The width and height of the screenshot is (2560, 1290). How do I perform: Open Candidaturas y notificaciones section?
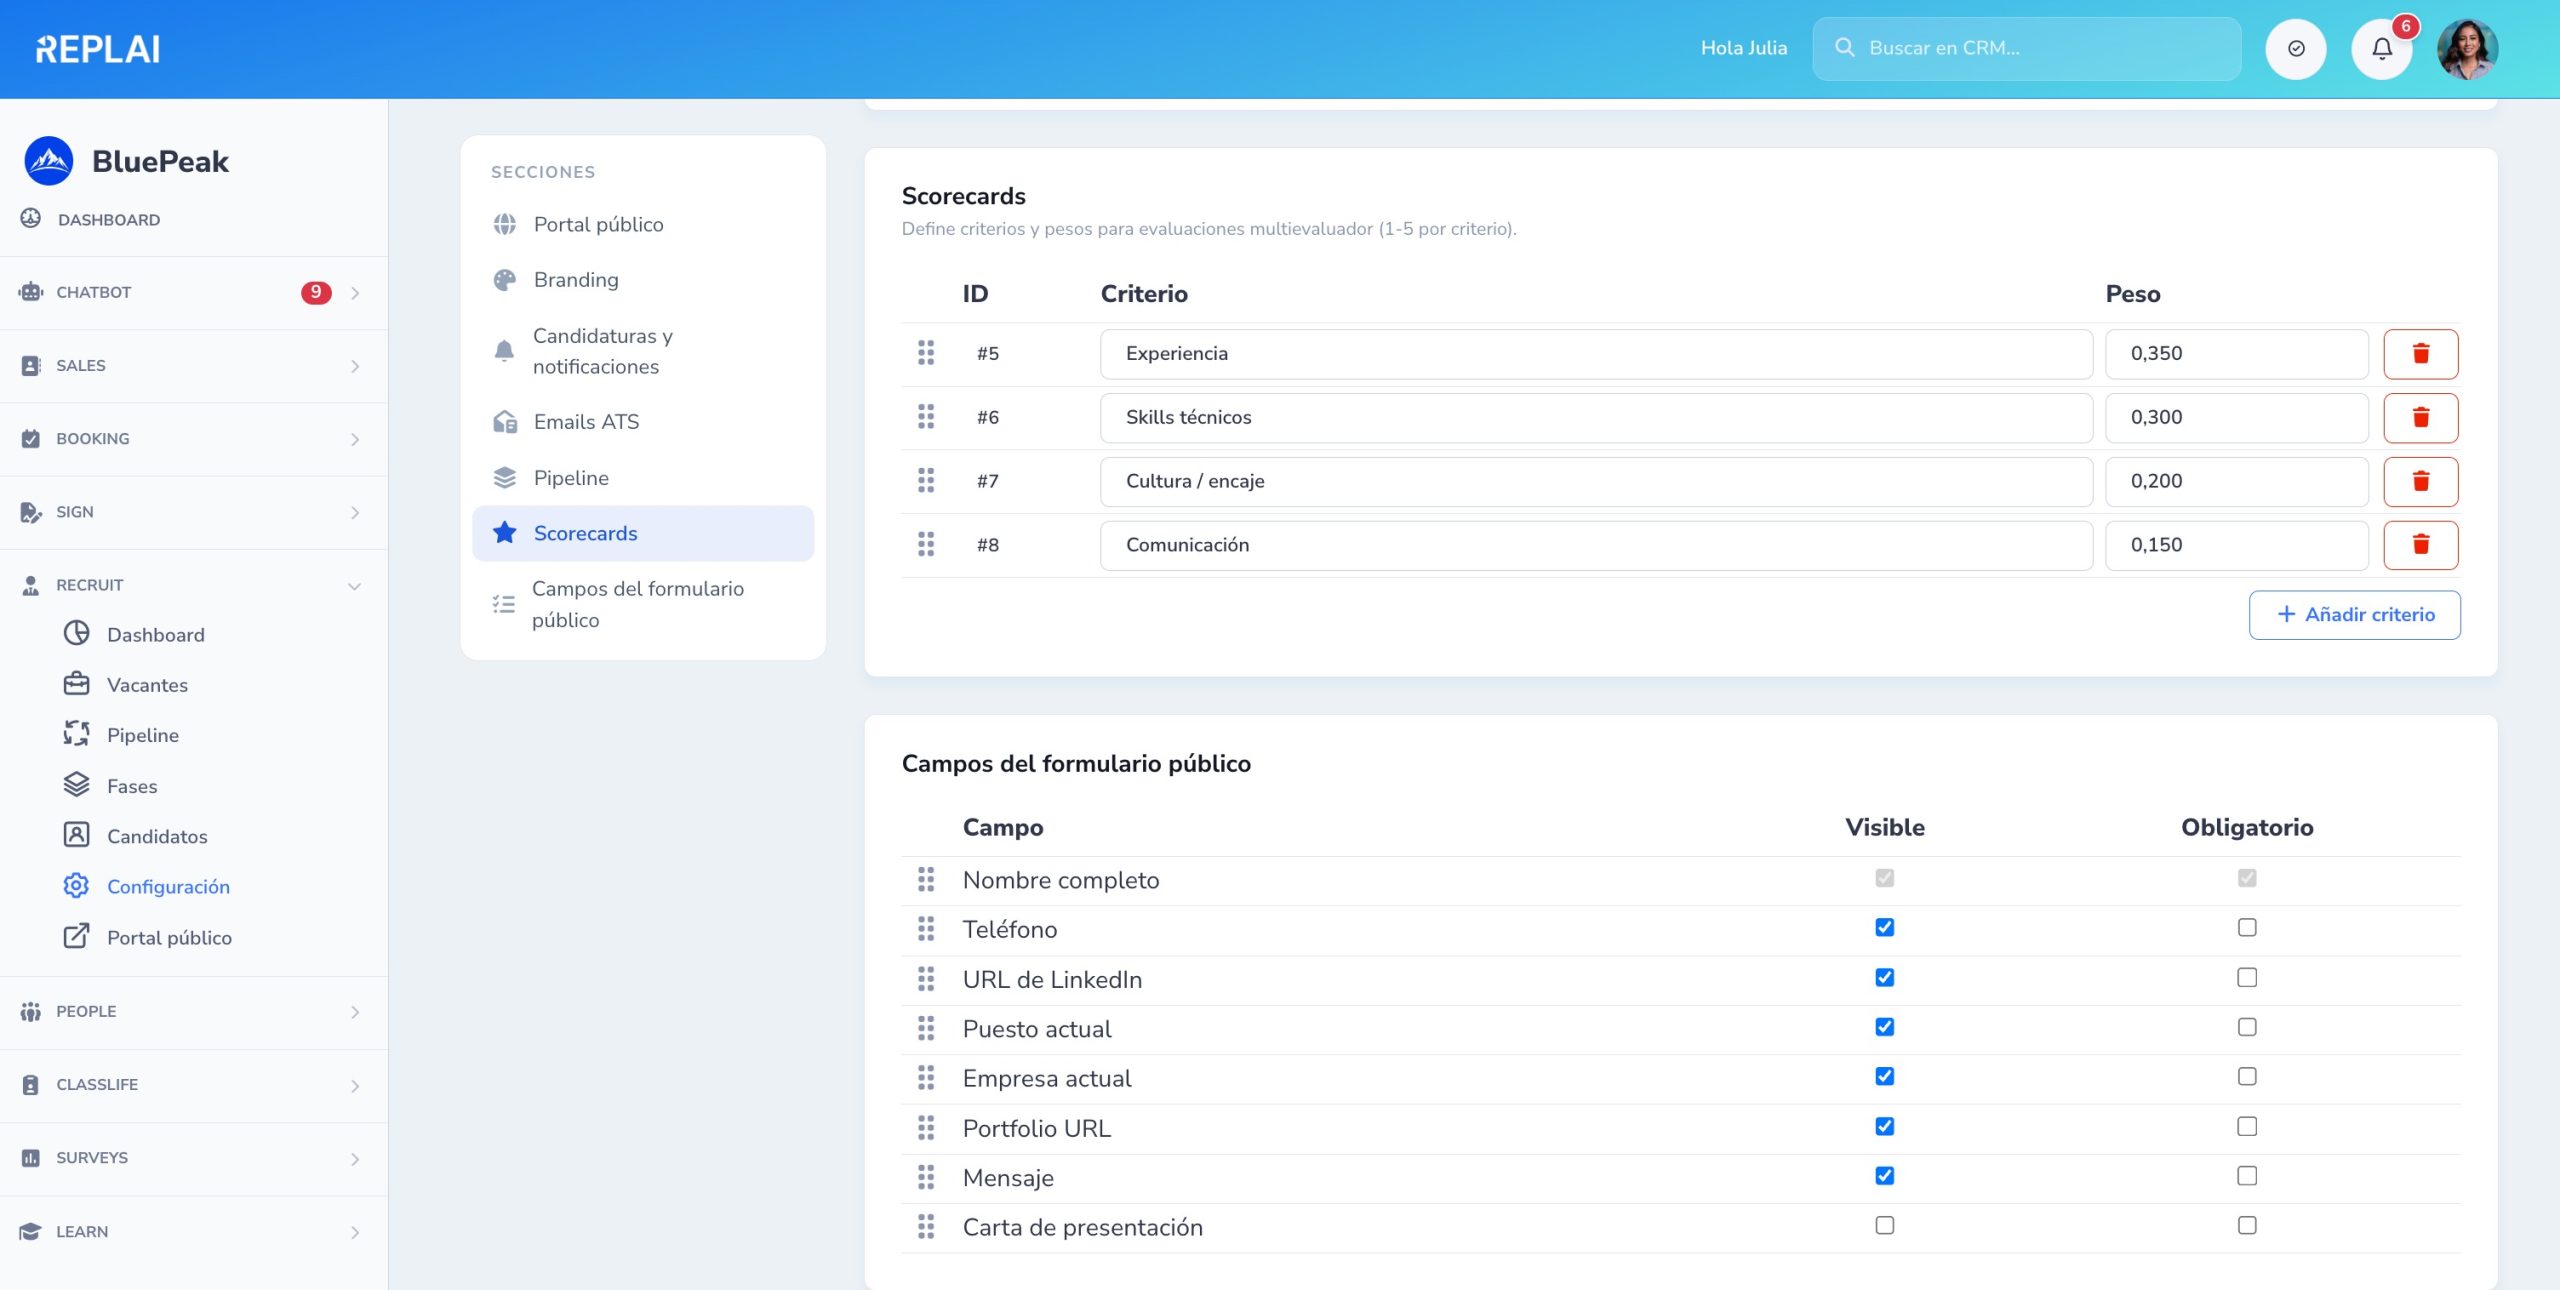pos(643,351)
